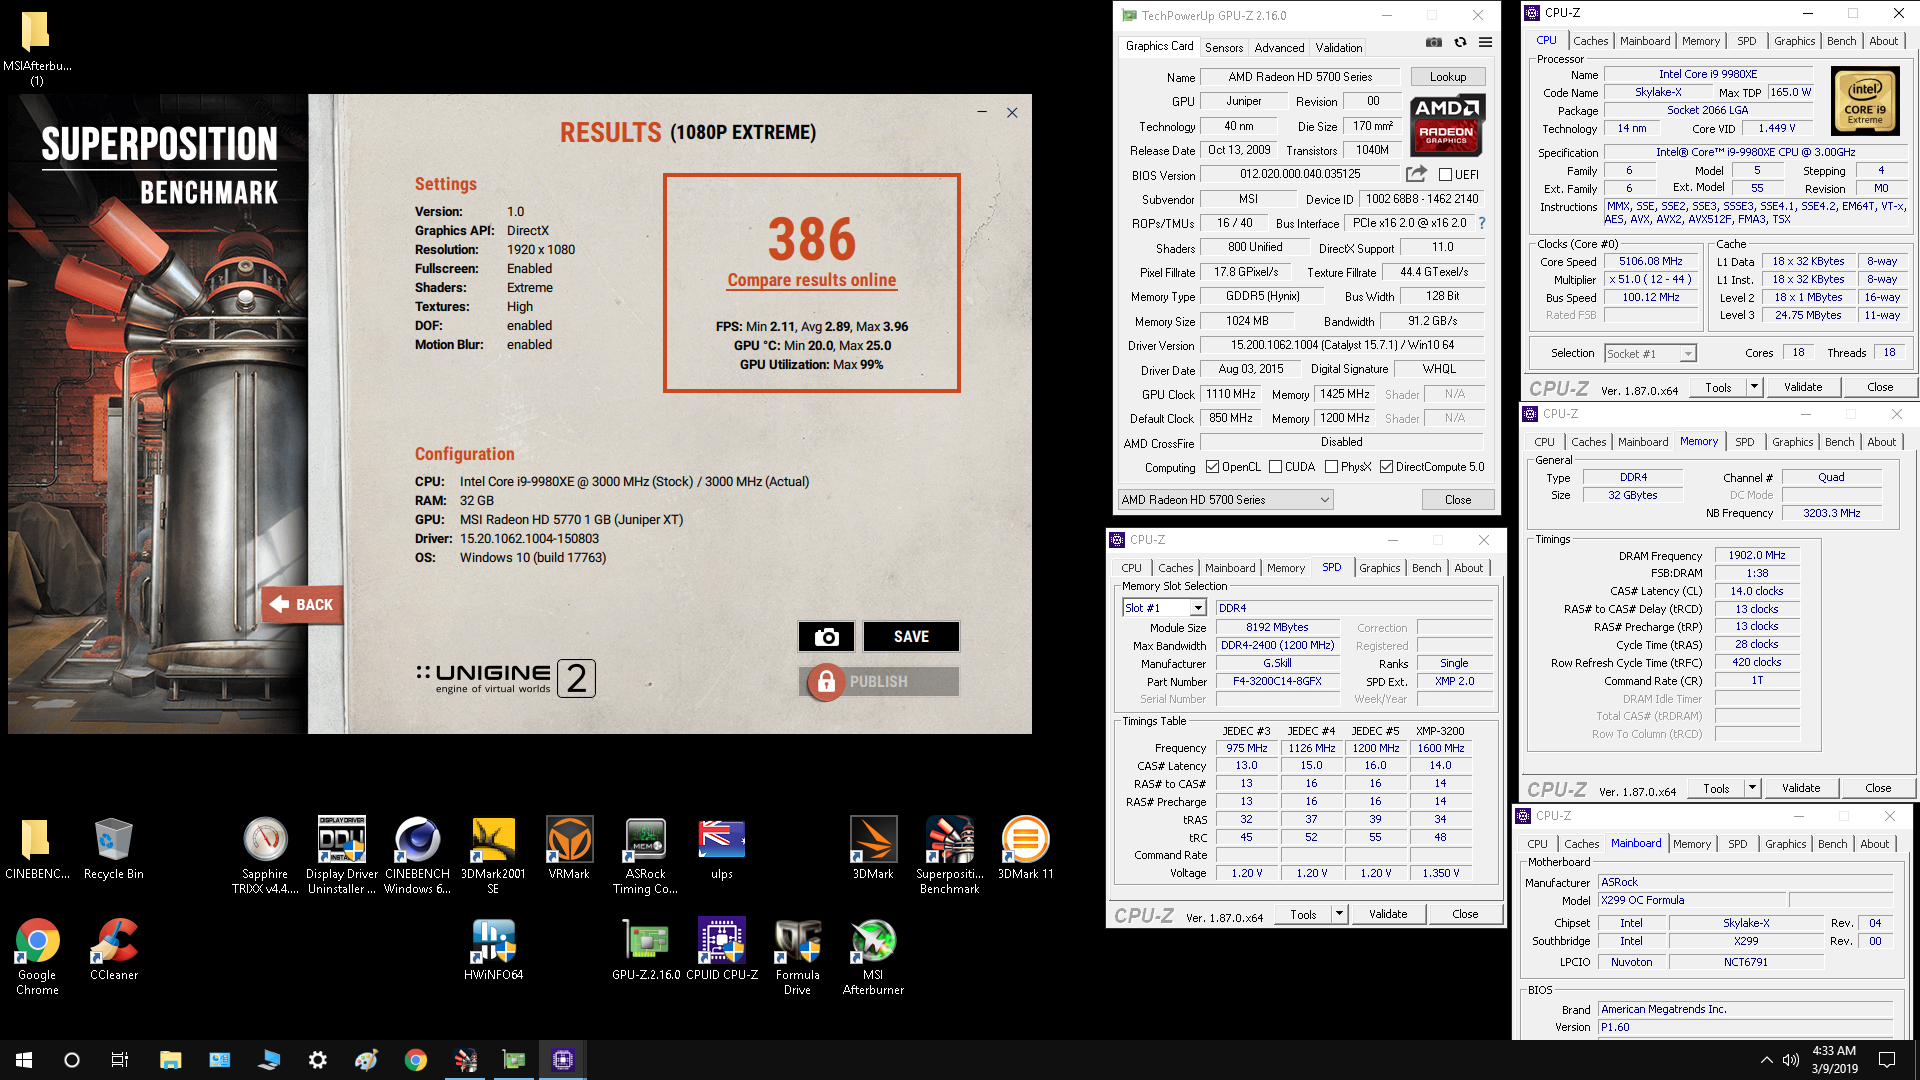Expand Tools arrow in CPU-Z SPD window
1920x1080 pixels.
click(1338, 914)
